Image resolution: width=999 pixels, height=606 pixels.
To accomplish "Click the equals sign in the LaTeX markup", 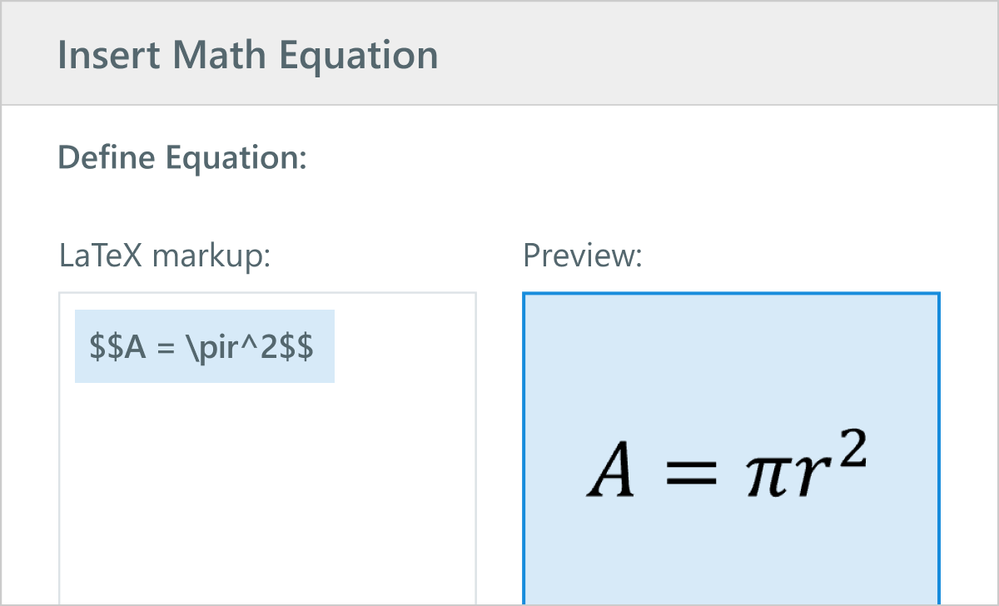I will [162, 347].
